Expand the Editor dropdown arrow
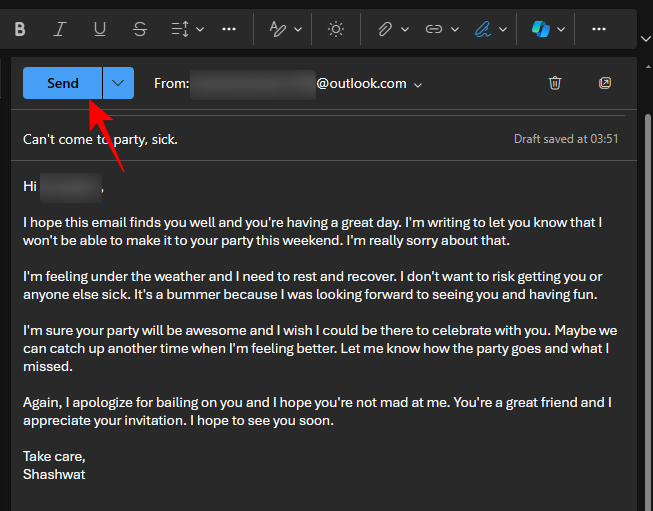Image resolution: width=653 pixels, height=511 pixels. pos(298,29)
